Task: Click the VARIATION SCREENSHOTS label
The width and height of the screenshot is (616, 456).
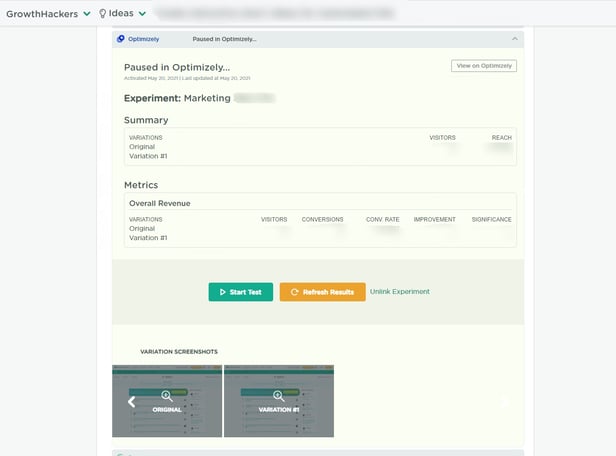Action: point(179,352)
